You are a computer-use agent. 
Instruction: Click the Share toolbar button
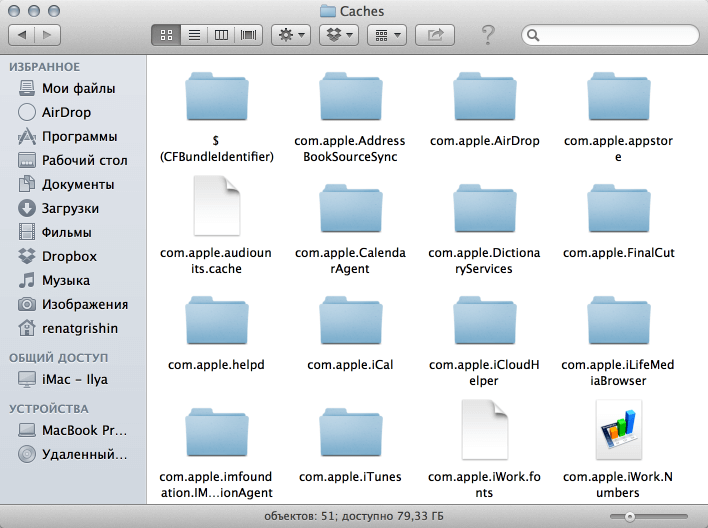435,35
